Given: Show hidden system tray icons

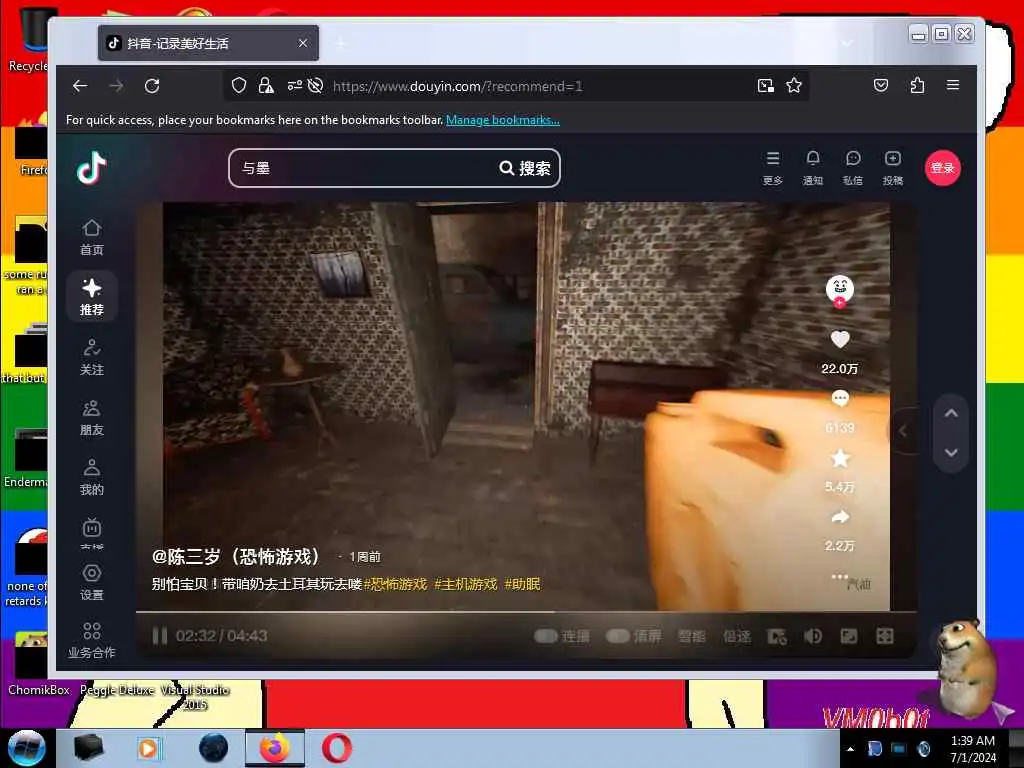Looking at the screenshot, I should (x=850, y=749).
